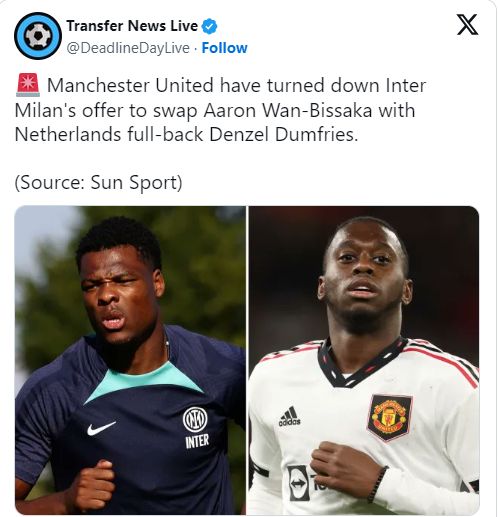Click the "INTER" text on the navy shirt
Image resolution: width=498 pixels, height=517 pixels.
point(197,441)
